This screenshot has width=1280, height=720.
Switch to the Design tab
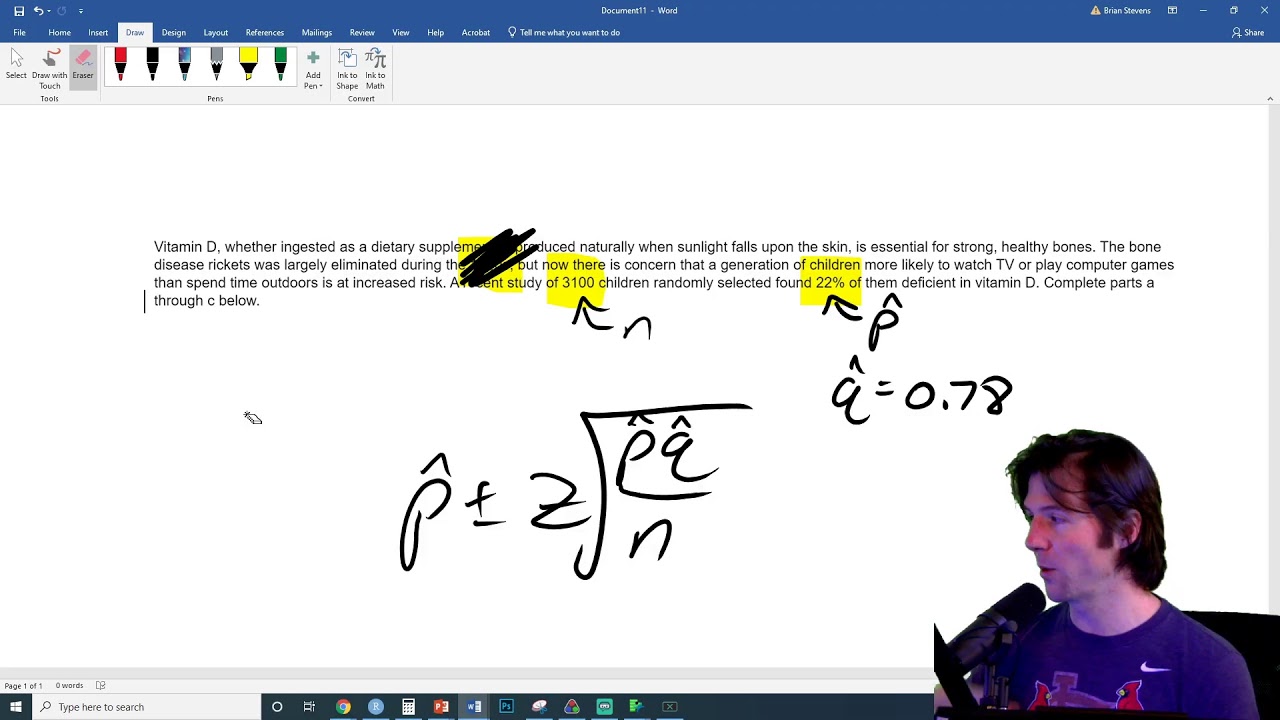(174, 33)
